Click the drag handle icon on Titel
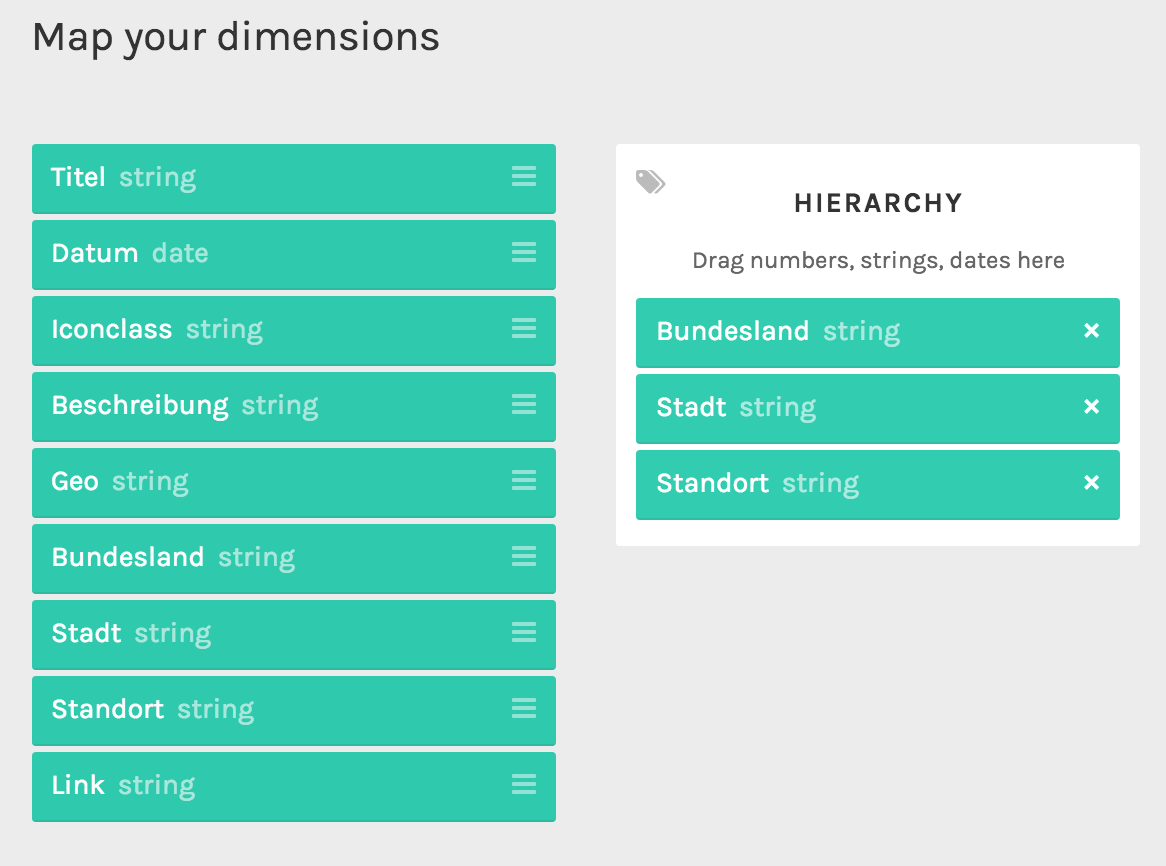 point(524,176)
